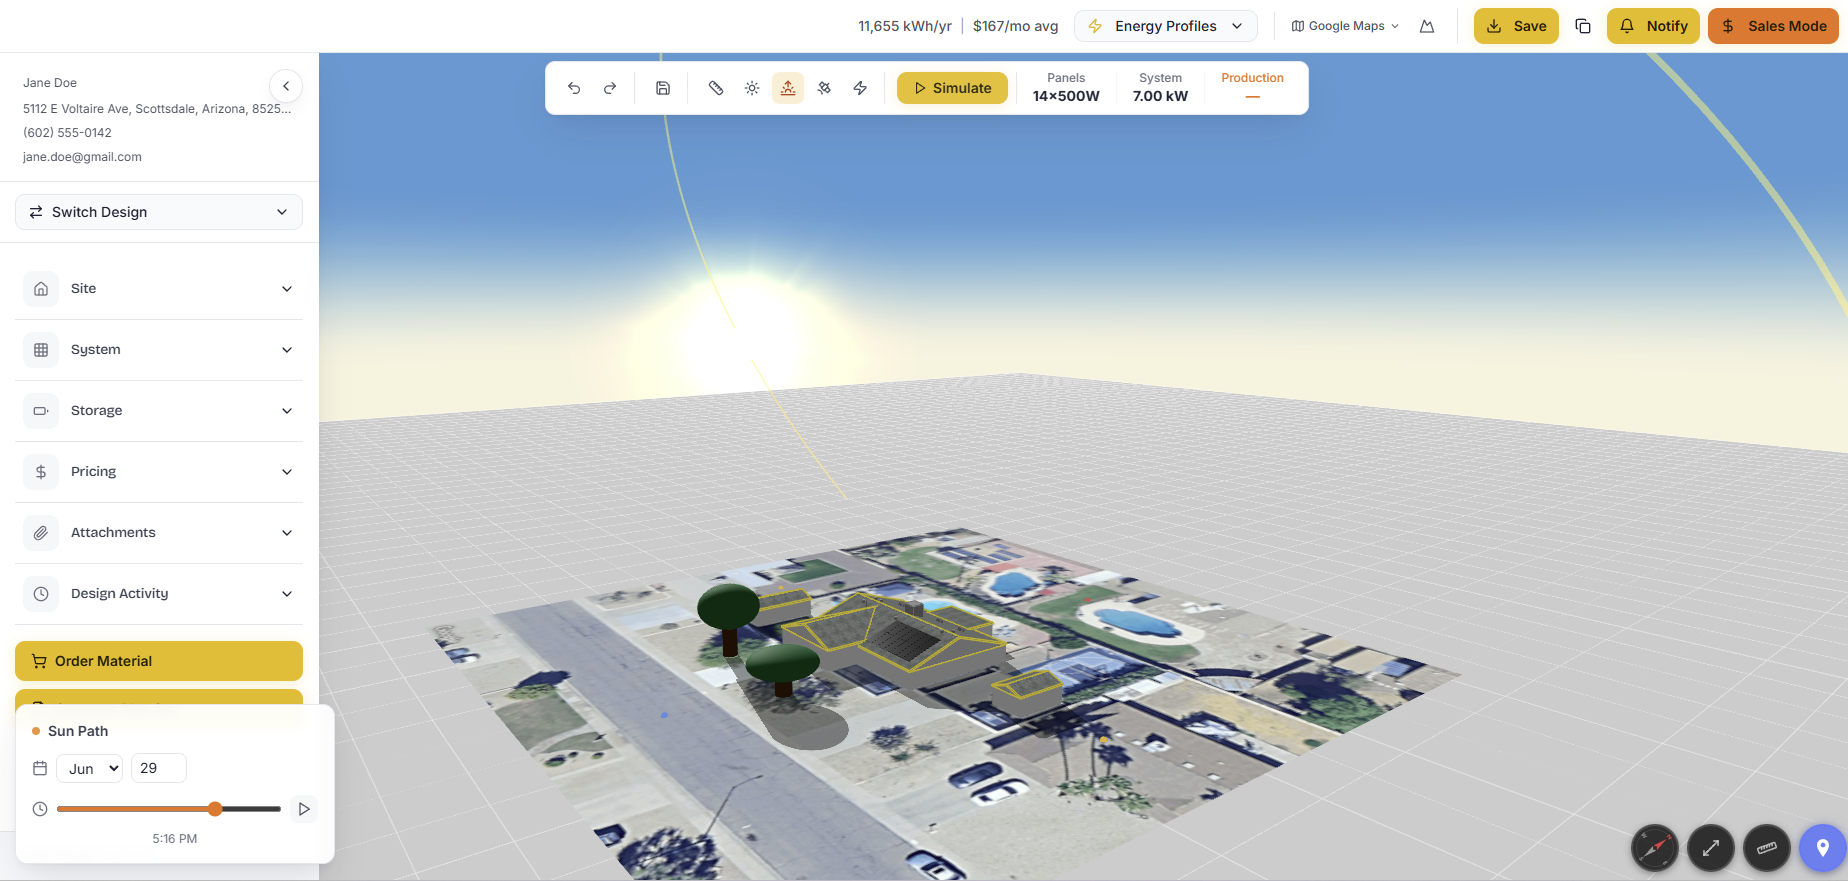Click the Order Material button
1848x881 pixels.
[x=159, y=661]
